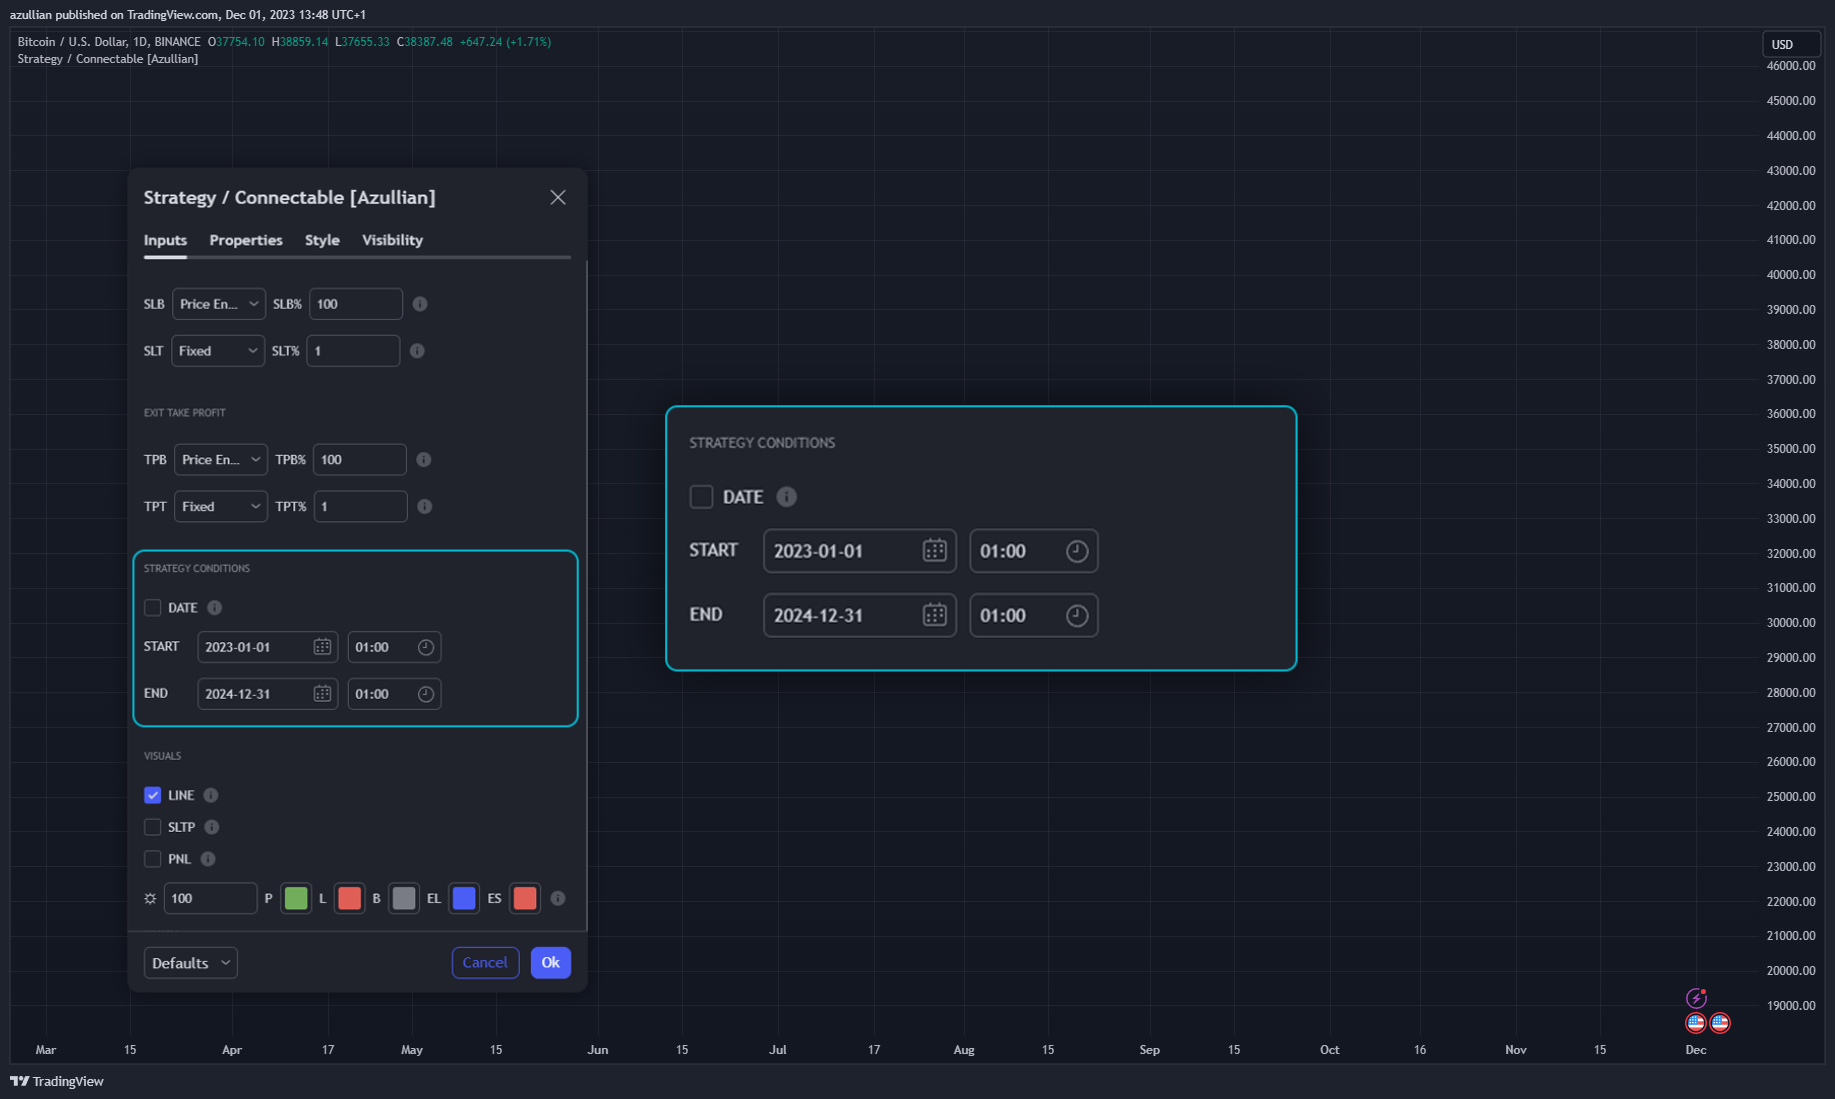
Task: Focus START date field in enlarged preview
Action: click(x=860, y=551)
